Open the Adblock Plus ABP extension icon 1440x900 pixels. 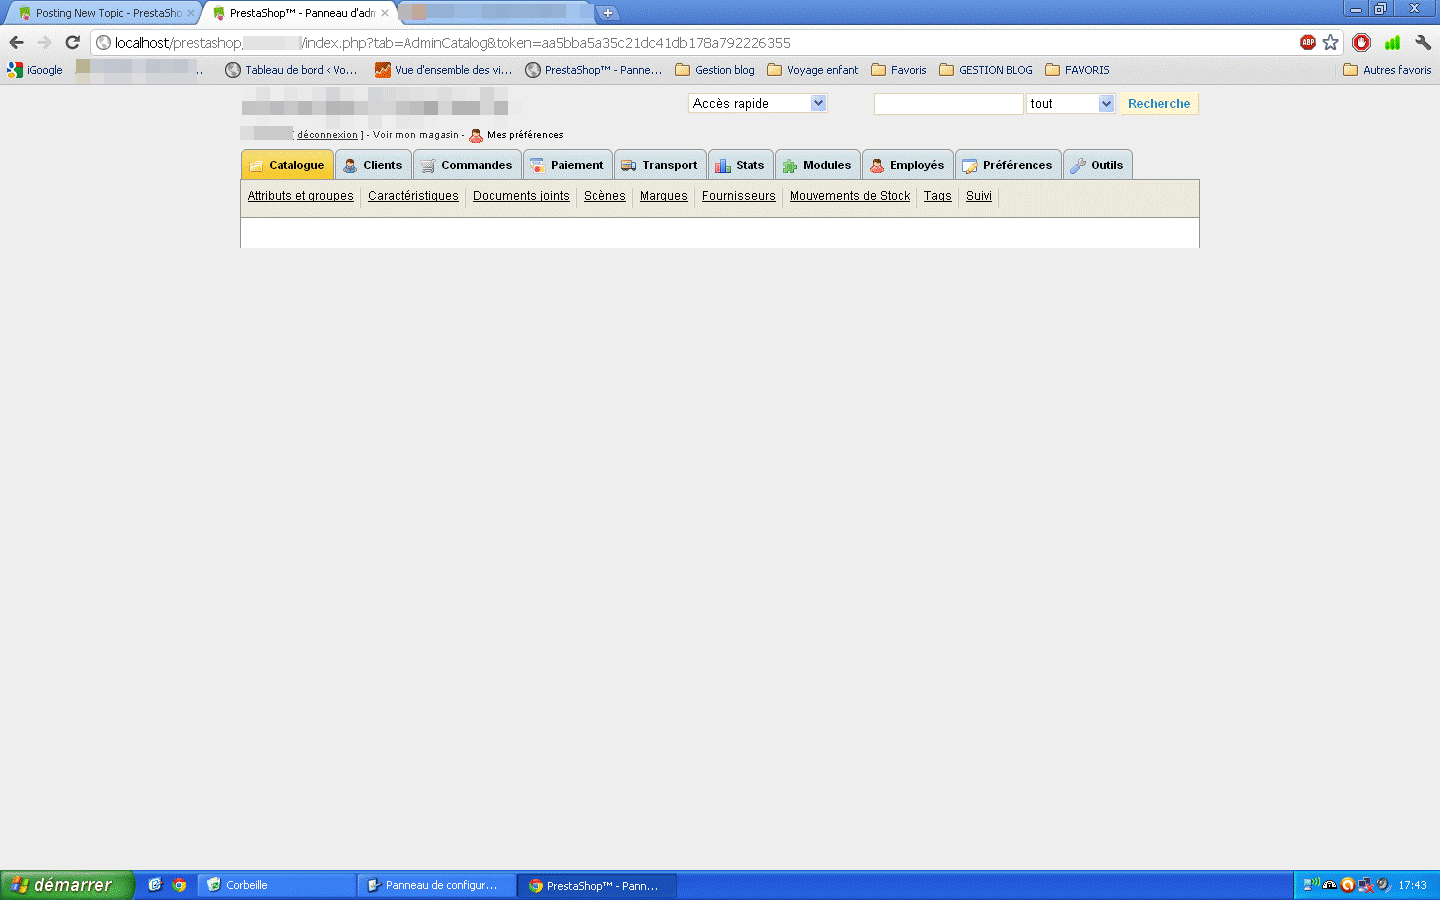(1307, 42)
